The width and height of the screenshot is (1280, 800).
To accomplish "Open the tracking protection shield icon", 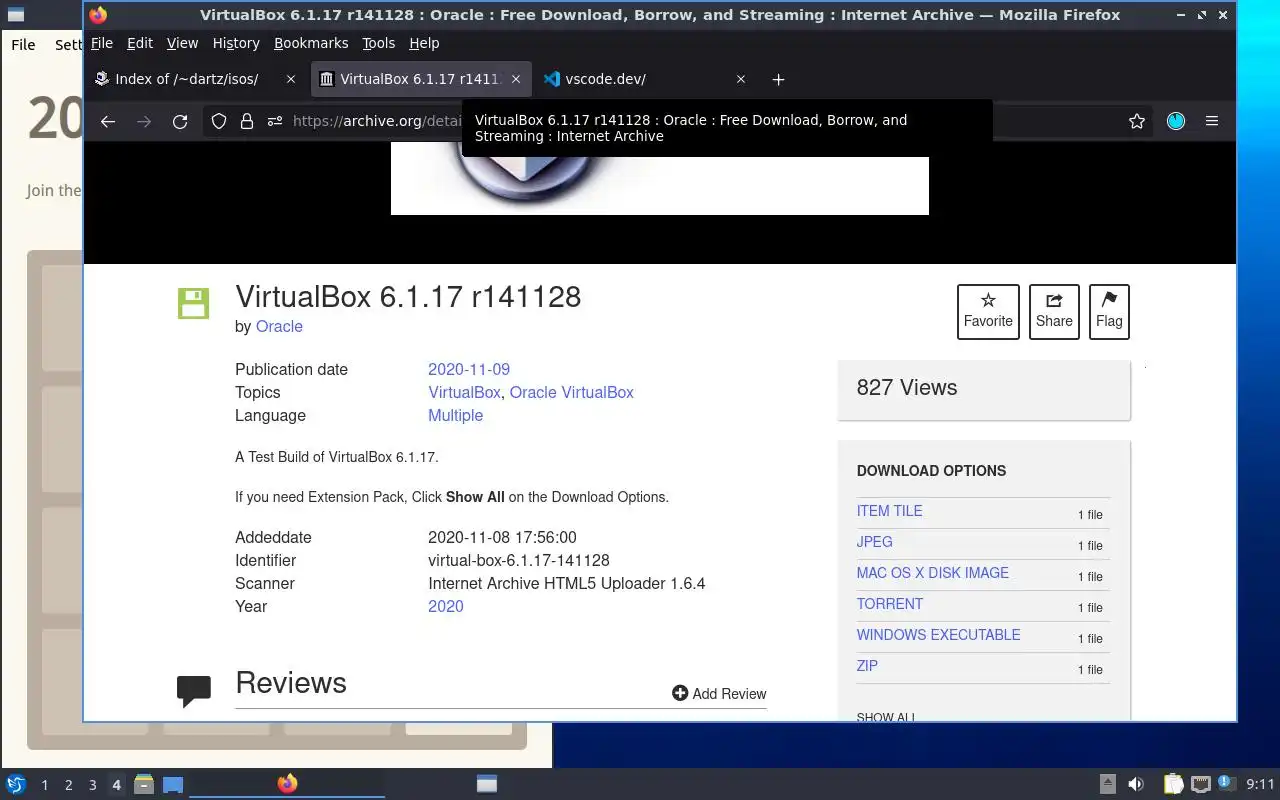I will pyautogui.click(x=219, y=121).
